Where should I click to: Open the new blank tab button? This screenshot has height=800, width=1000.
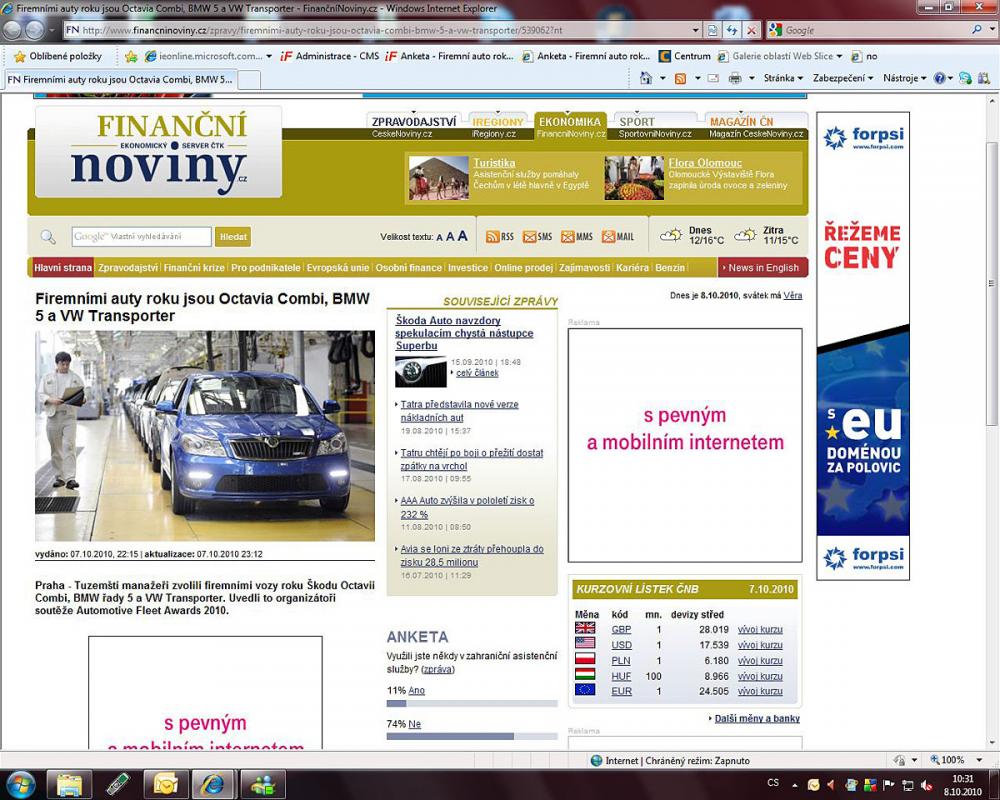[249, 80]
